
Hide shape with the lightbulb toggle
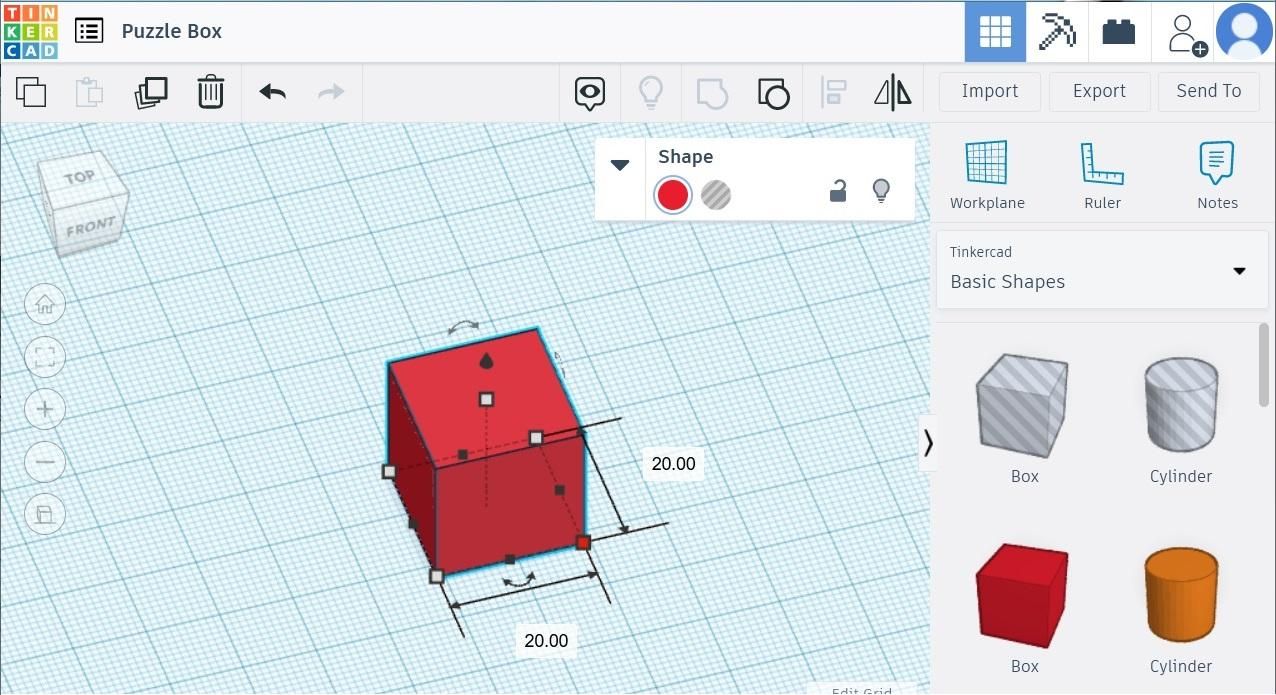(x=881, y=190)
